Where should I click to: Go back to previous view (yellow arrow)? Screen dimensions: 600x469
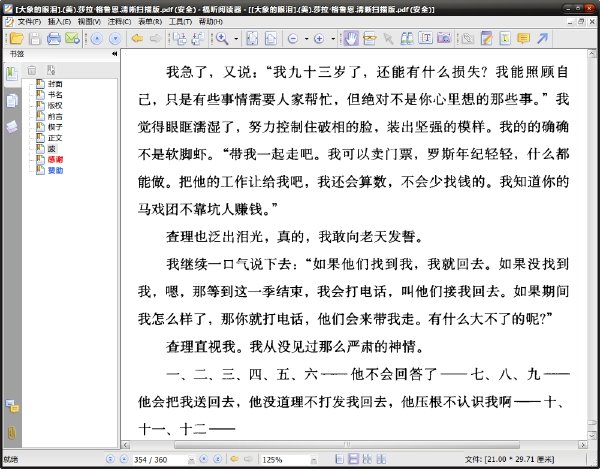coord(137,39)
